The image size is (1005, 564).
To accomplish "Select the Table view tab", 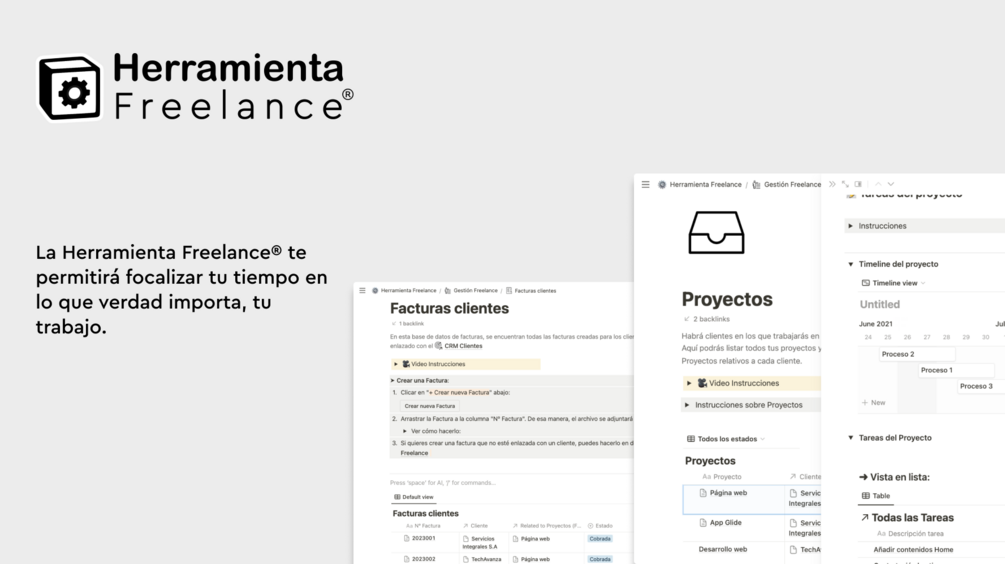I will point(876,495).
